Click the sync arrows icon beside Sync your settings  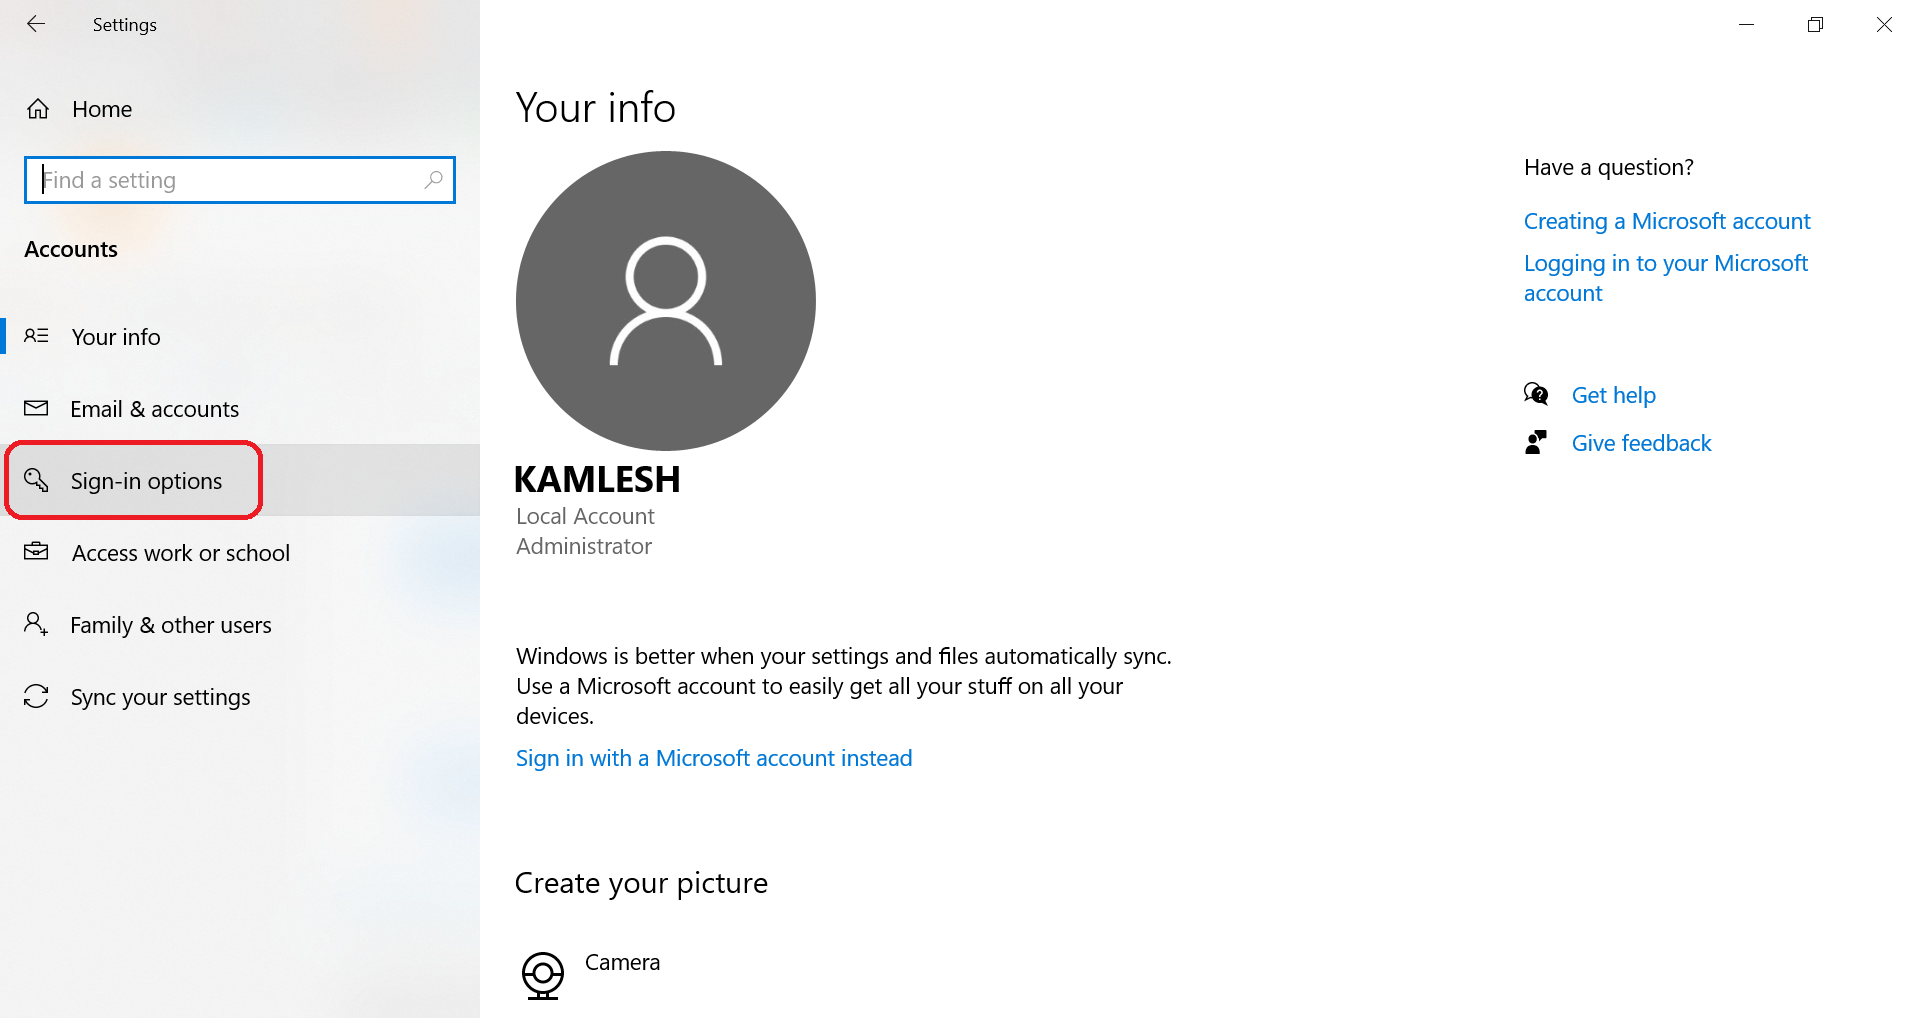(x=37, y=696)
